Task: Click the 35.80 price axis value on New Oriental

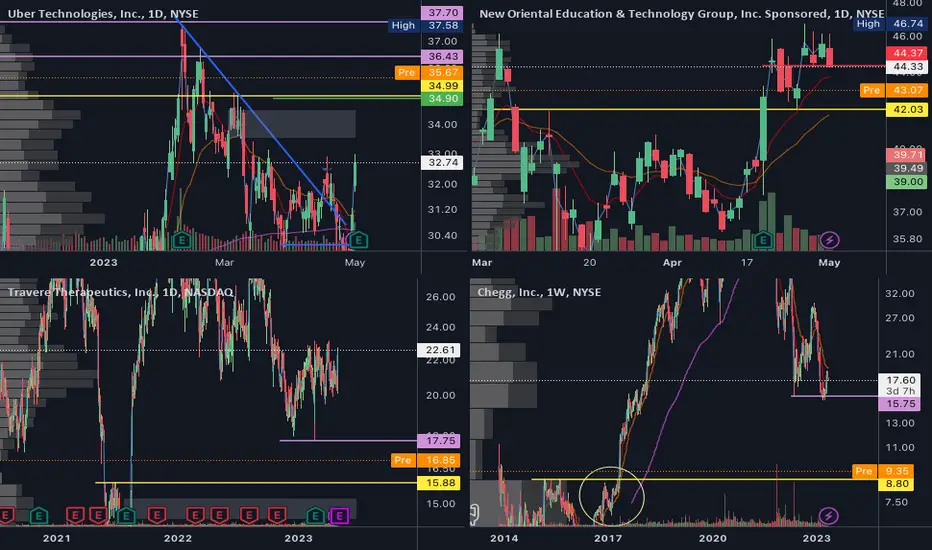Action: pyautogui.click(x=908, y=238)
